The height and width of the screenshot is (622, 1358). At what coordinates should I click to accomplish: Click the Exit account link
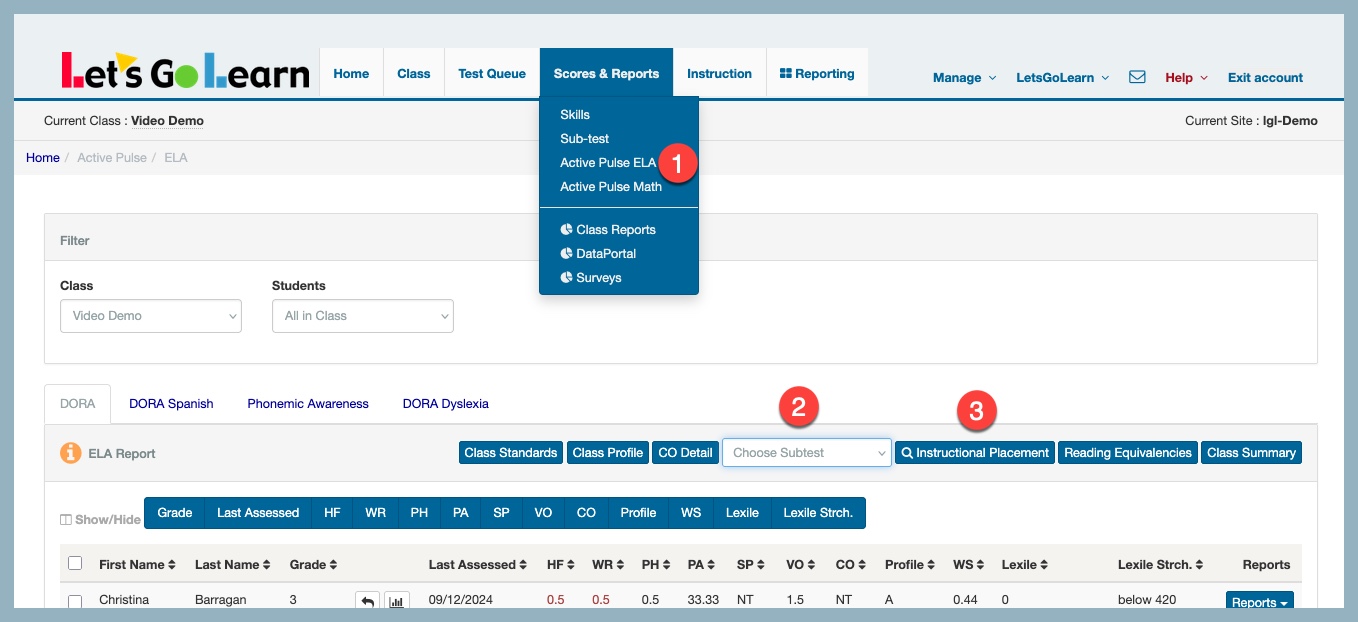coord(1265,77)
